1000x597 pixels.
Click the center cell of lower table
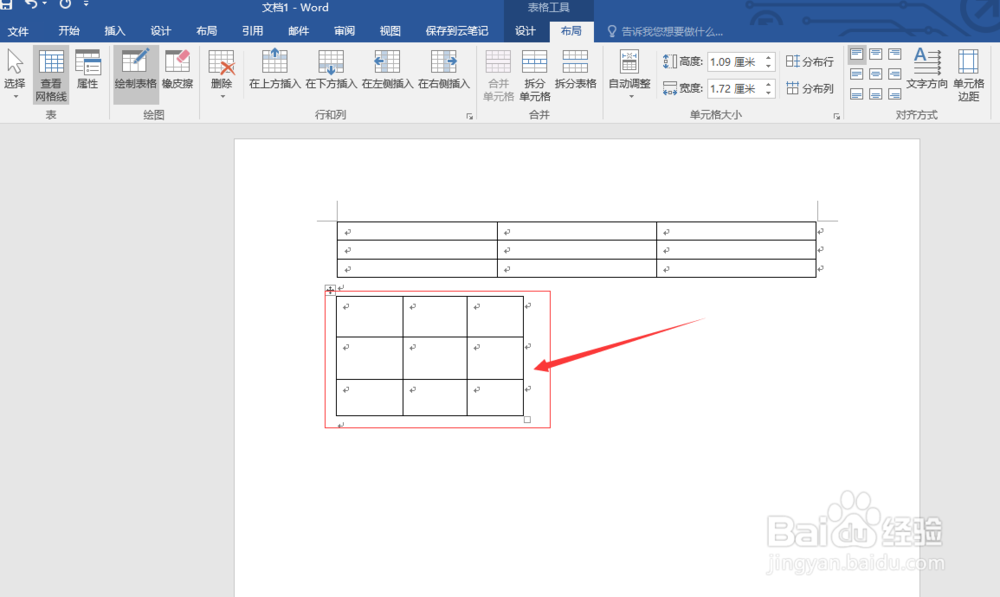[435, 358]
